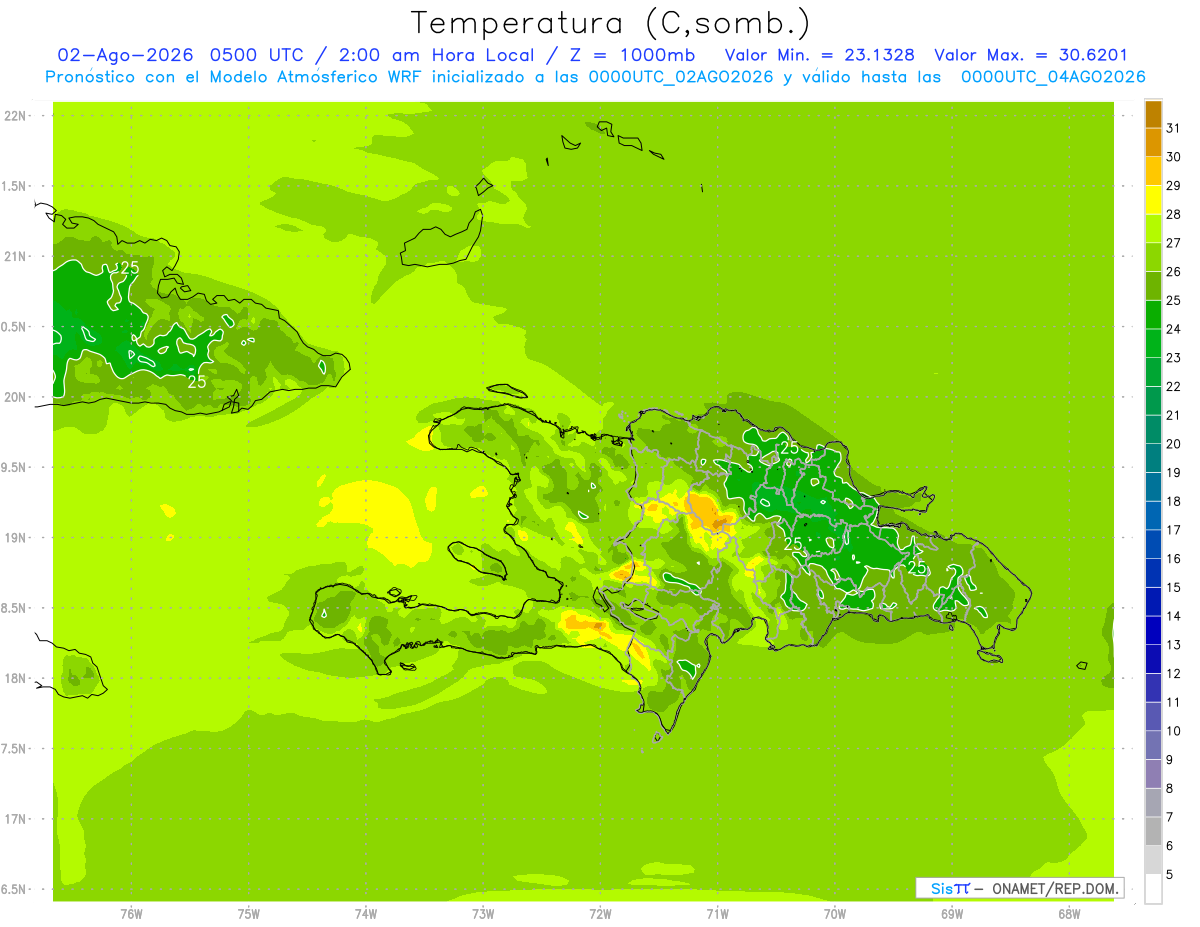Image resolution: width=1200 pixels, height=927 pixels.
Task: Pick the green legend swatch between 24 and 25
Action: pyautogui.click(x=1153, y=315)
